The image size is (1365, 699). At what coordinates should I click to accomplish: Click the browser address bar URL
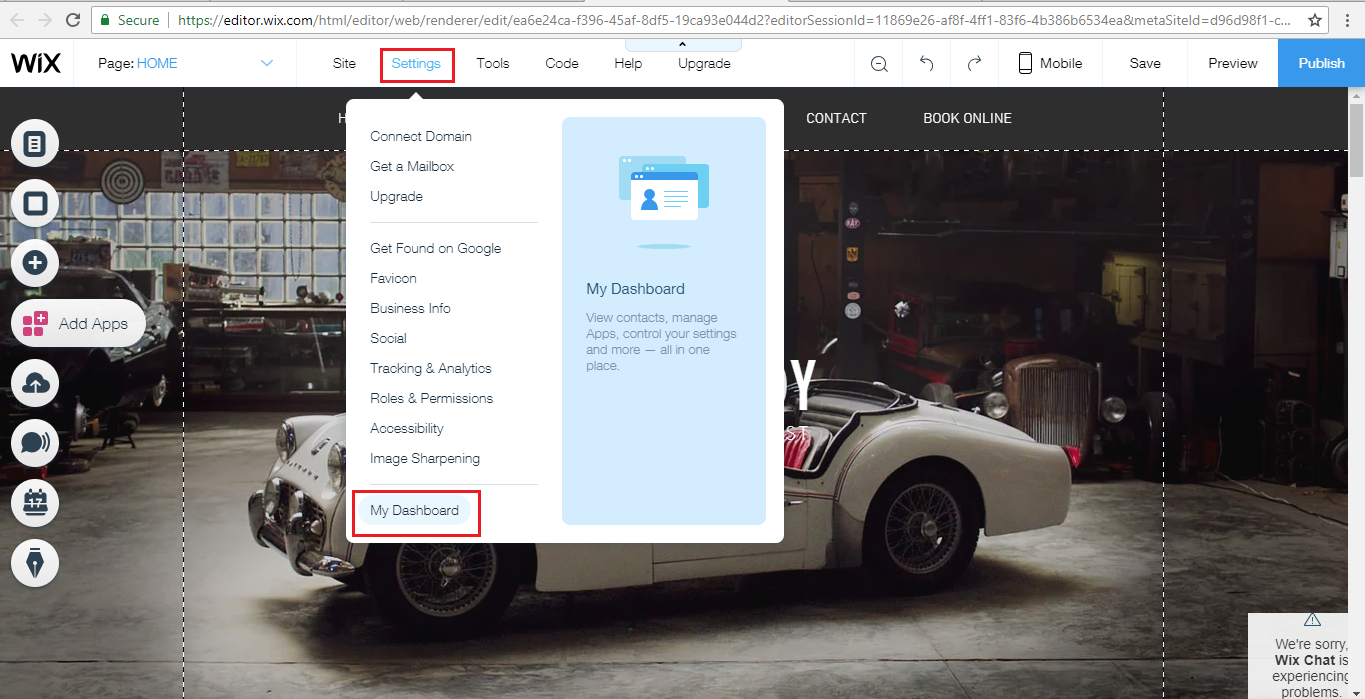(732, 20)
